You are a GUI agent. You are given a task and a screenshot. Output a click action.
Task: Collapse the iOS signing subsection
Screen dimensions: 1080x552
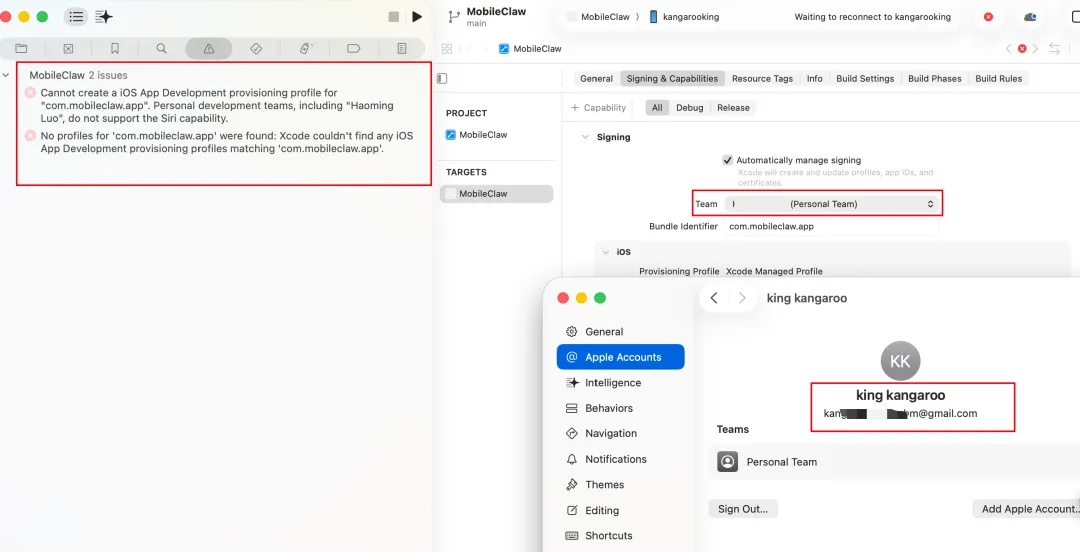[606, 252]
